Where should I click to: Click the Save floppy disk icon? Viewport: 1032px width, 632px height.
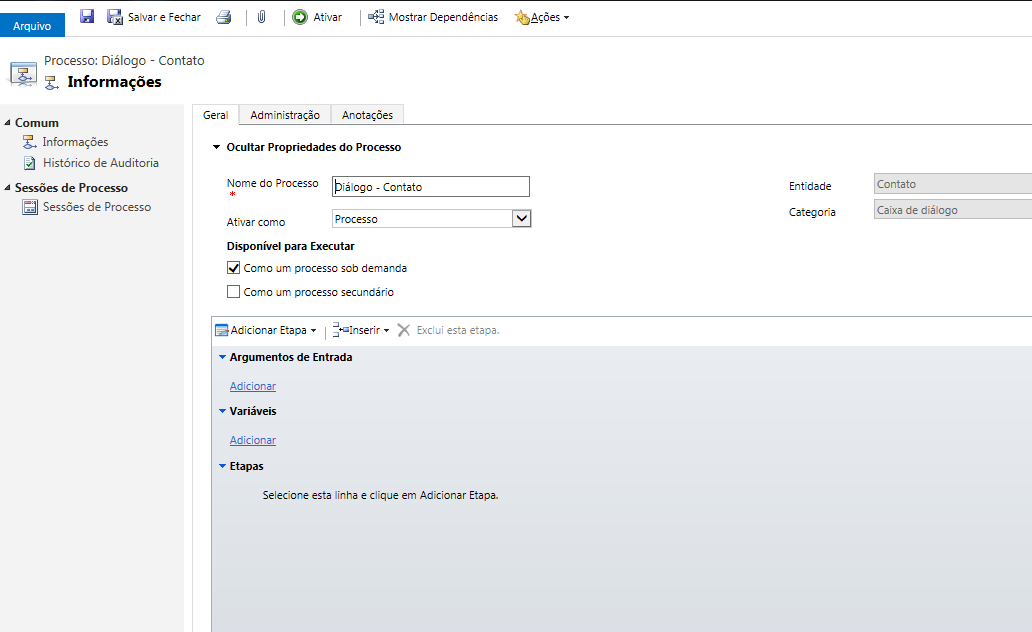point(87,17)
